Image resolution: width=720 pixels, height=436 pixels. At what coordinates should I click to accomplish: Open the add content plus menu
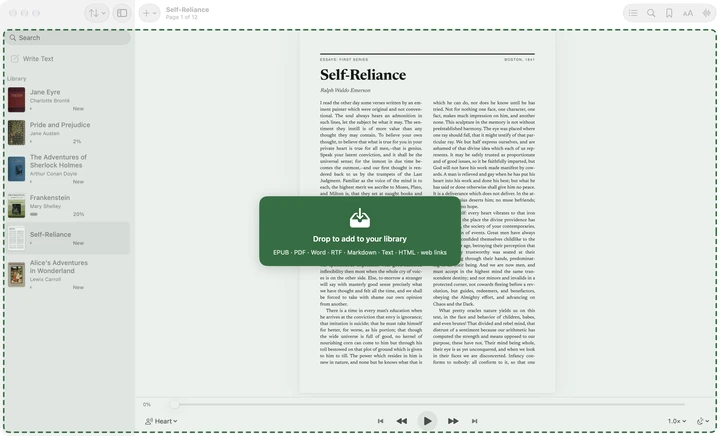click(149, 13)
